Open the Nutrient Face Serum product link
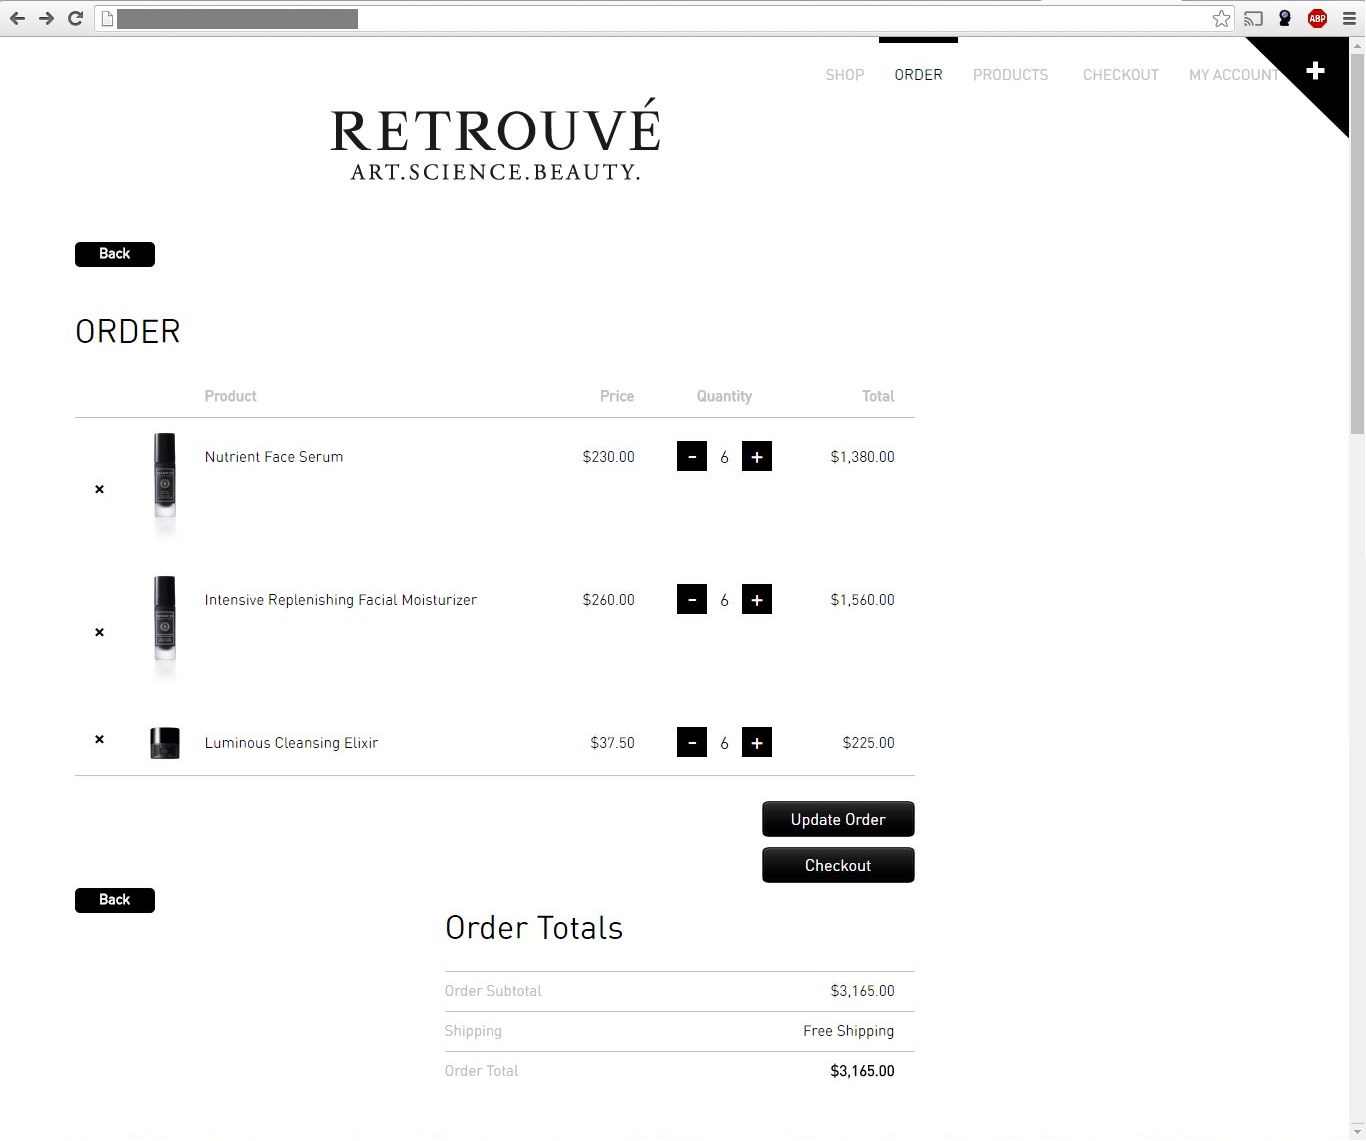 click(x=274, y=457)
